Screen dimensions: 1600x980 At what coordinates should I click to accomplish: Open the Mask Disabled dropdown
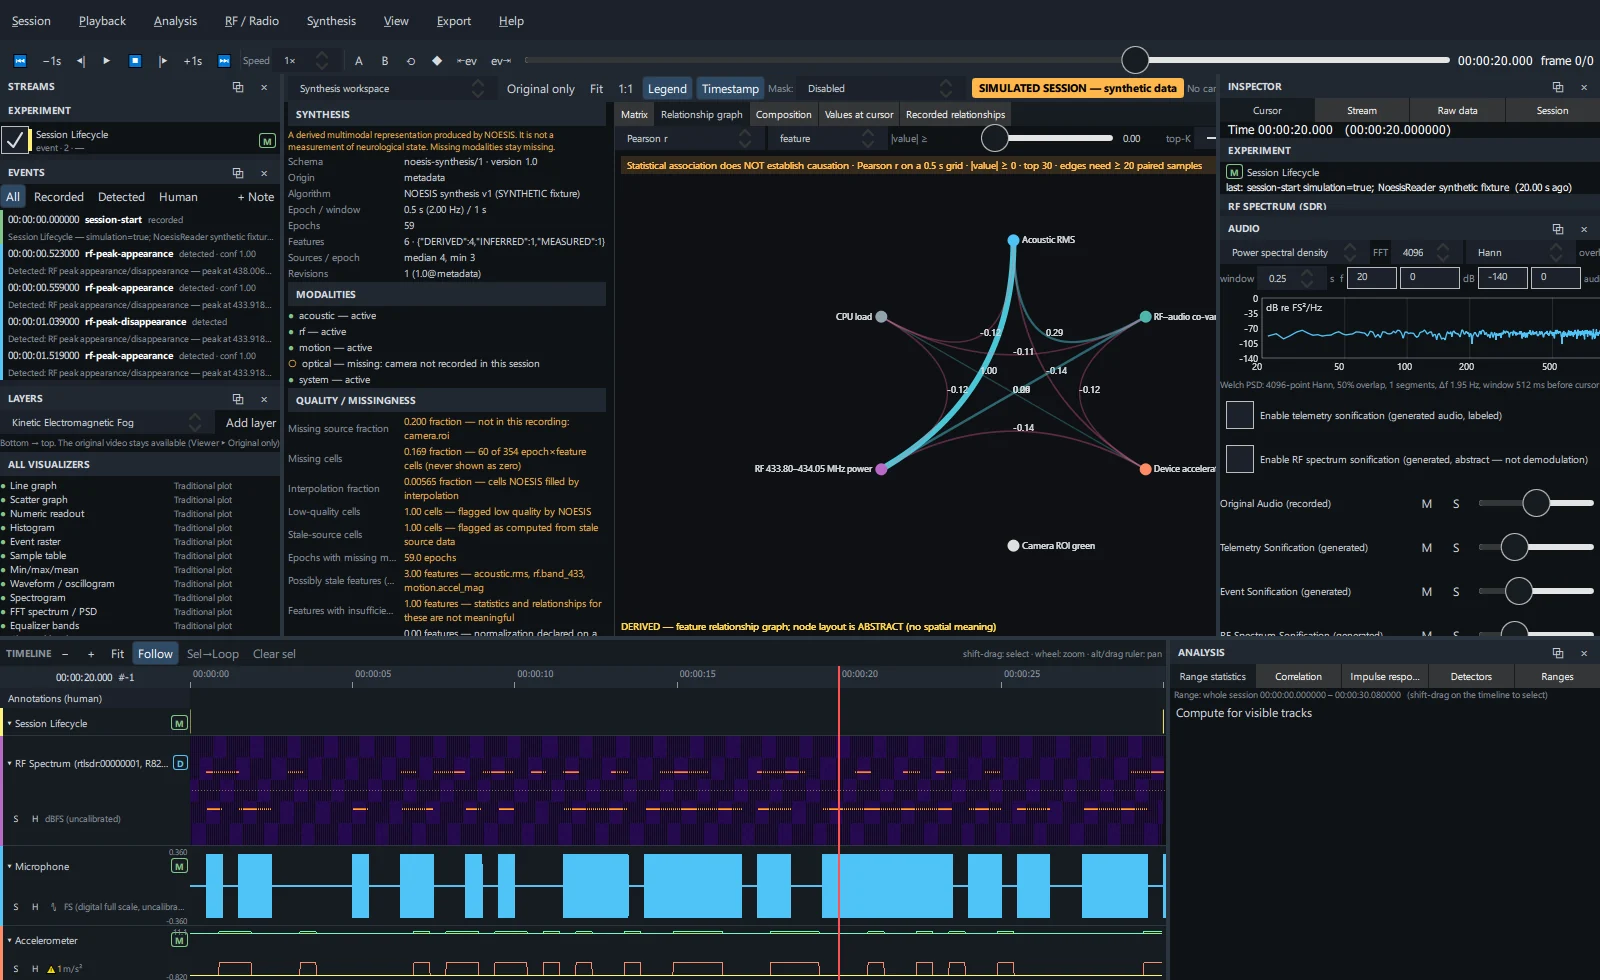coord(880,89)
